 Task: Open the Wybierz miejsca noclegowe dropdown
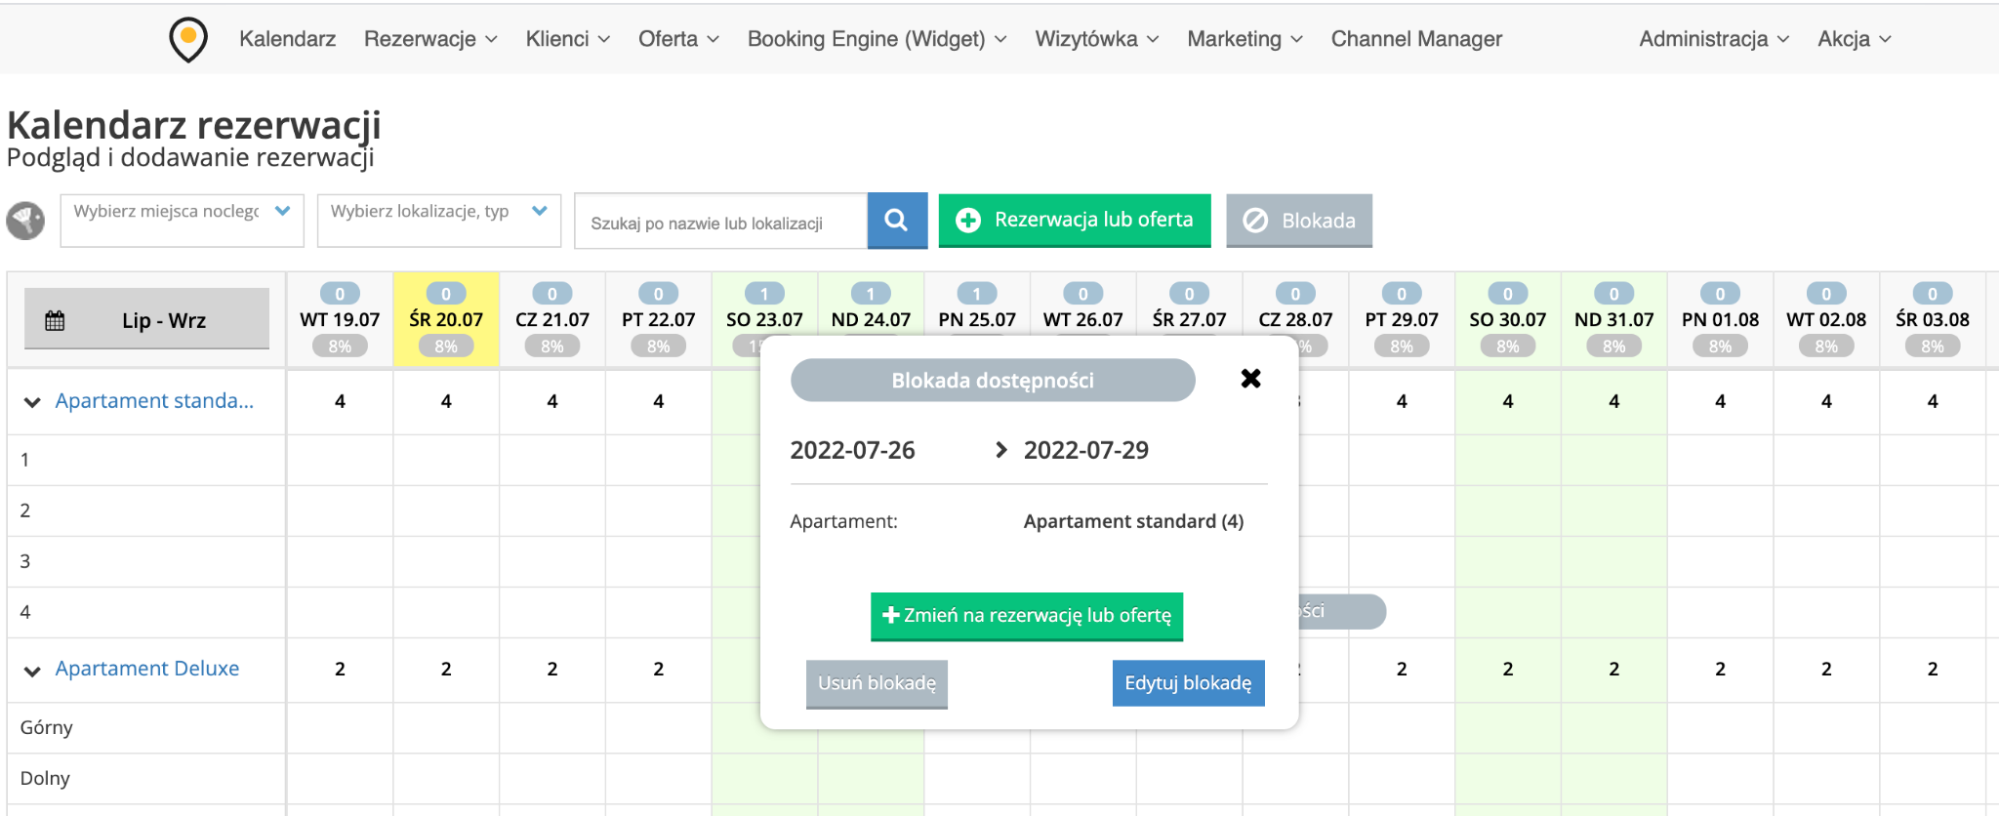coord(181,212)
